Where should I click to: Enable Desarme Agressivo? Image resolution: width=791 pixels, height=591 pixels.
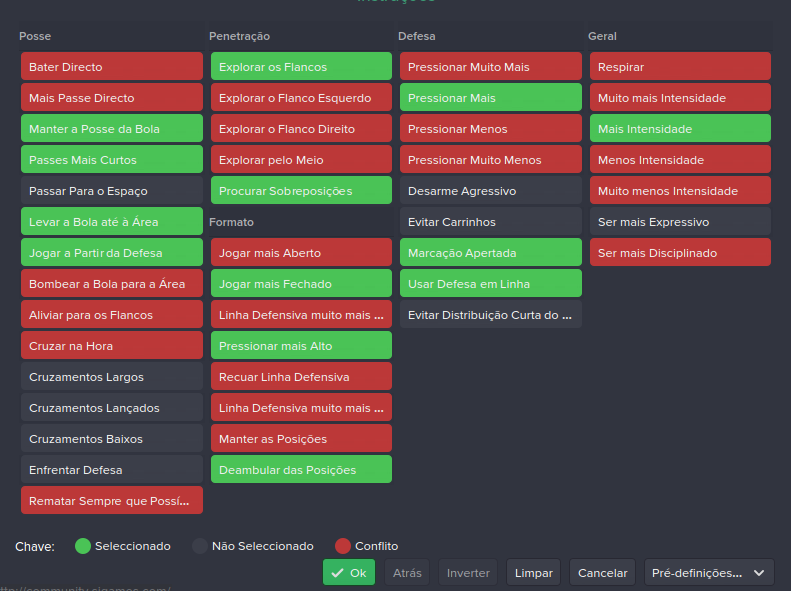tap(491, 191)
